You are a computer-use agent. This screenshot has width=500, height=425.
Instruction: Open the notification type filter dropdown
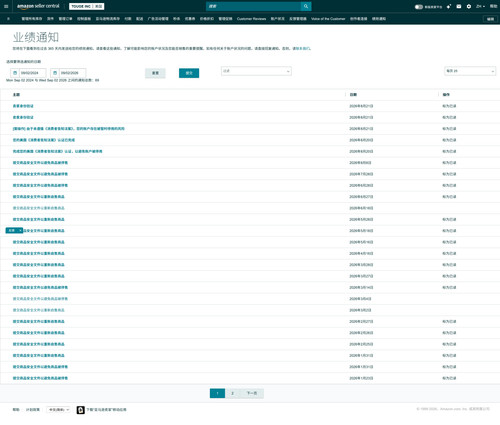pos(256,71)
